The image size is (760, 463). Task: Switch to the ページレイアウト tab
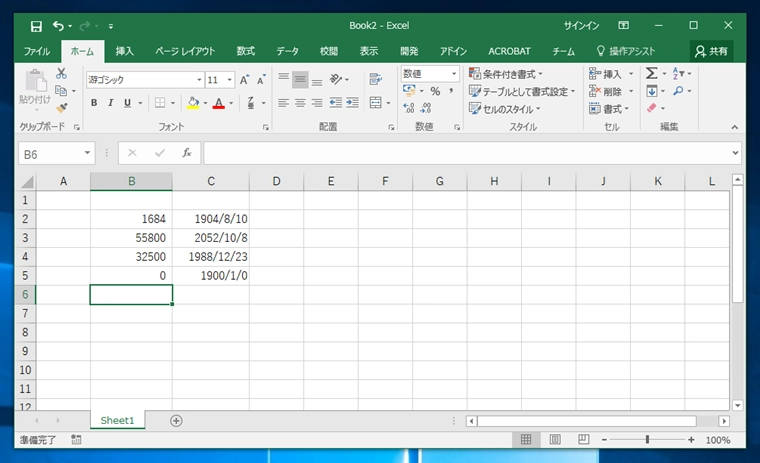pyautogui.click(x=185, y=51)
